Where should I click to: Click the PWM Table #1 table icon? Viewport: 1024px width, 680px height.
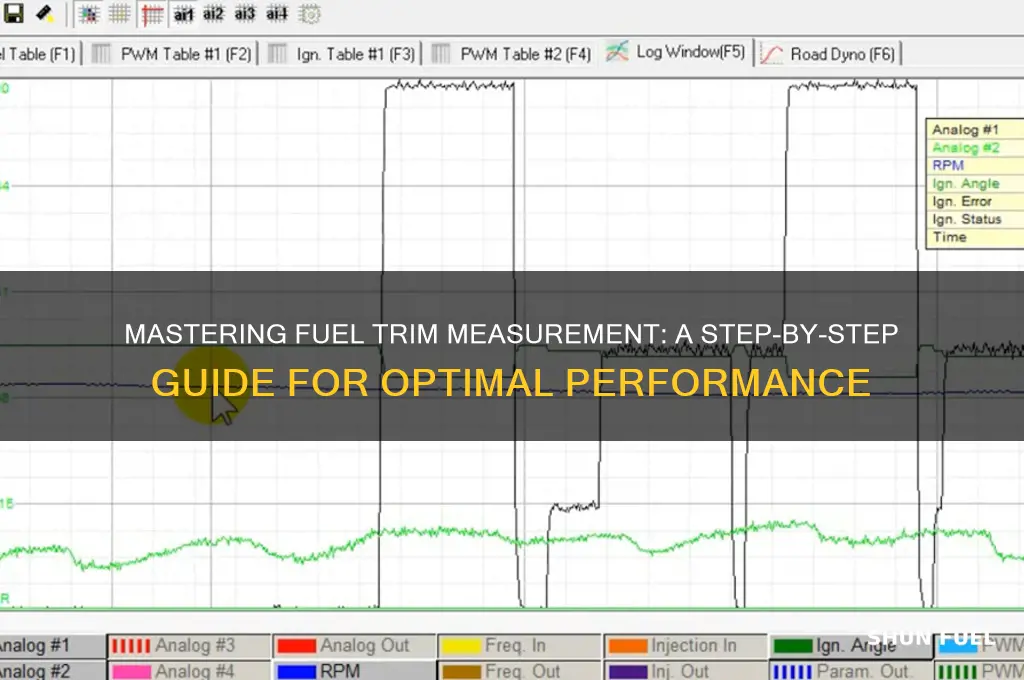coord(101,54)
